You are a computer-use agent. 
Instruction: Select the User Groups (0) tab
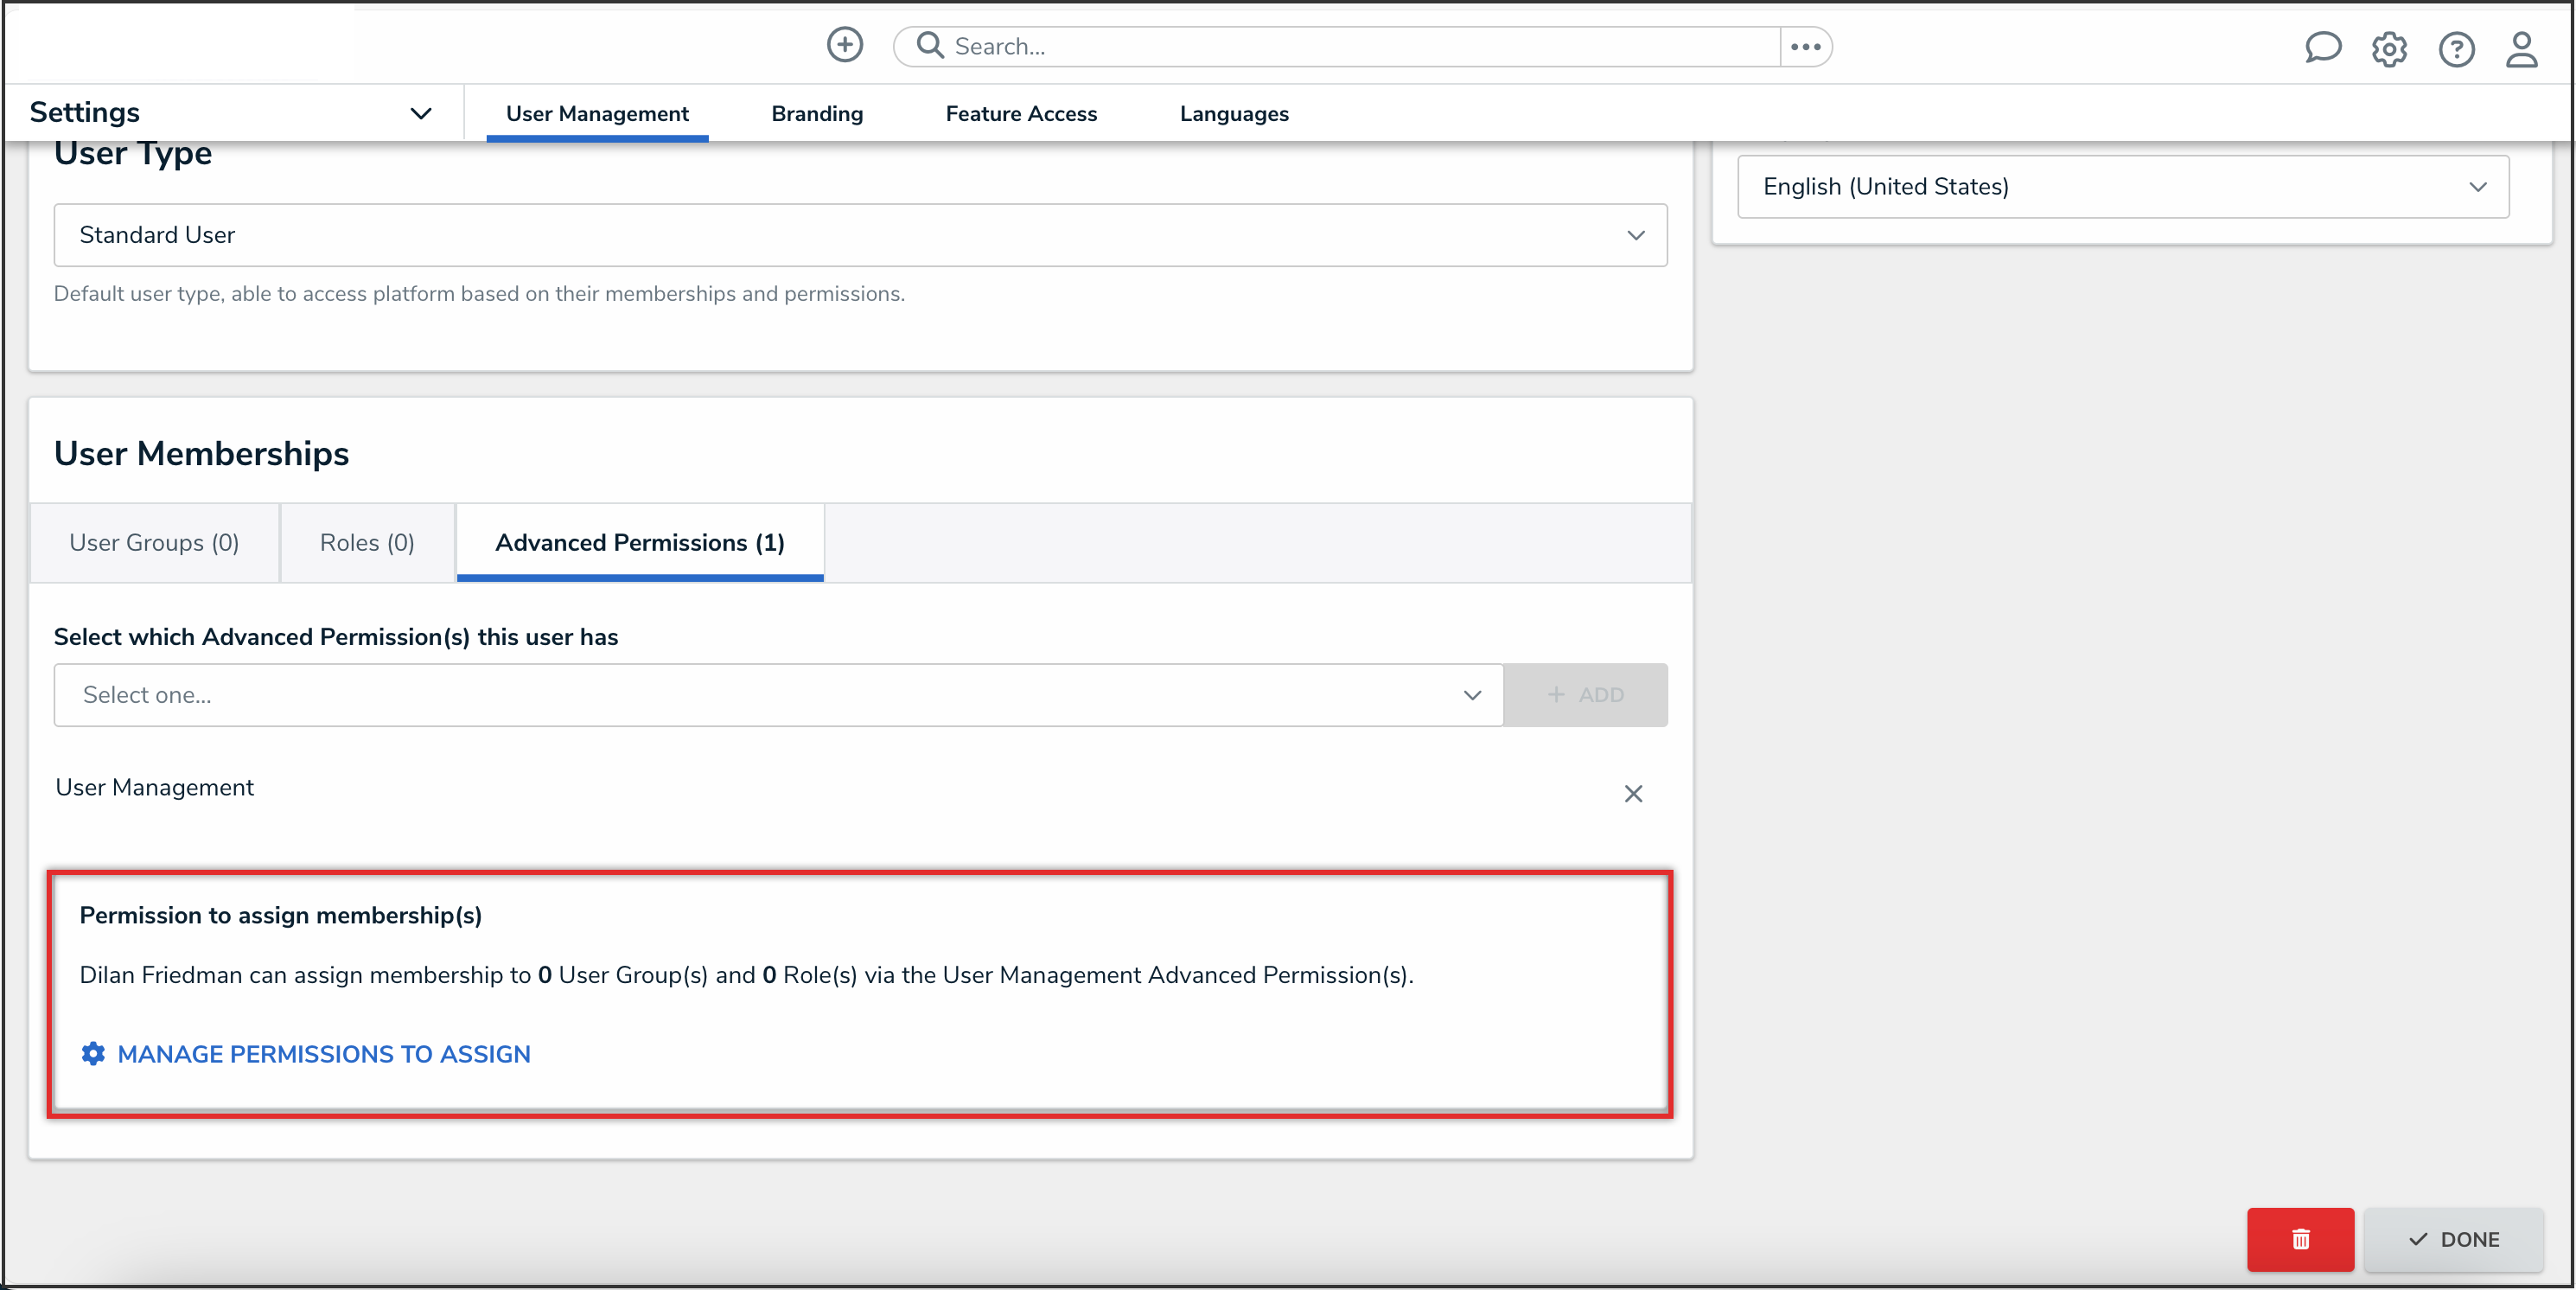(x=154, y=543)
